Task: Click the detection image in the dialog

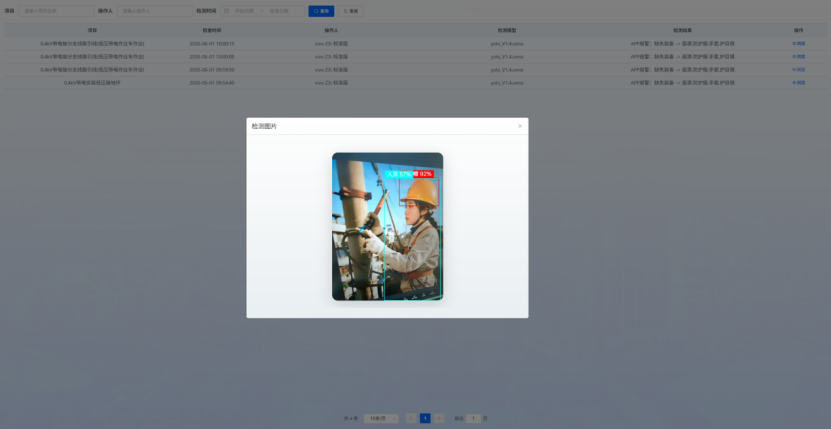Action: point(387,226)
